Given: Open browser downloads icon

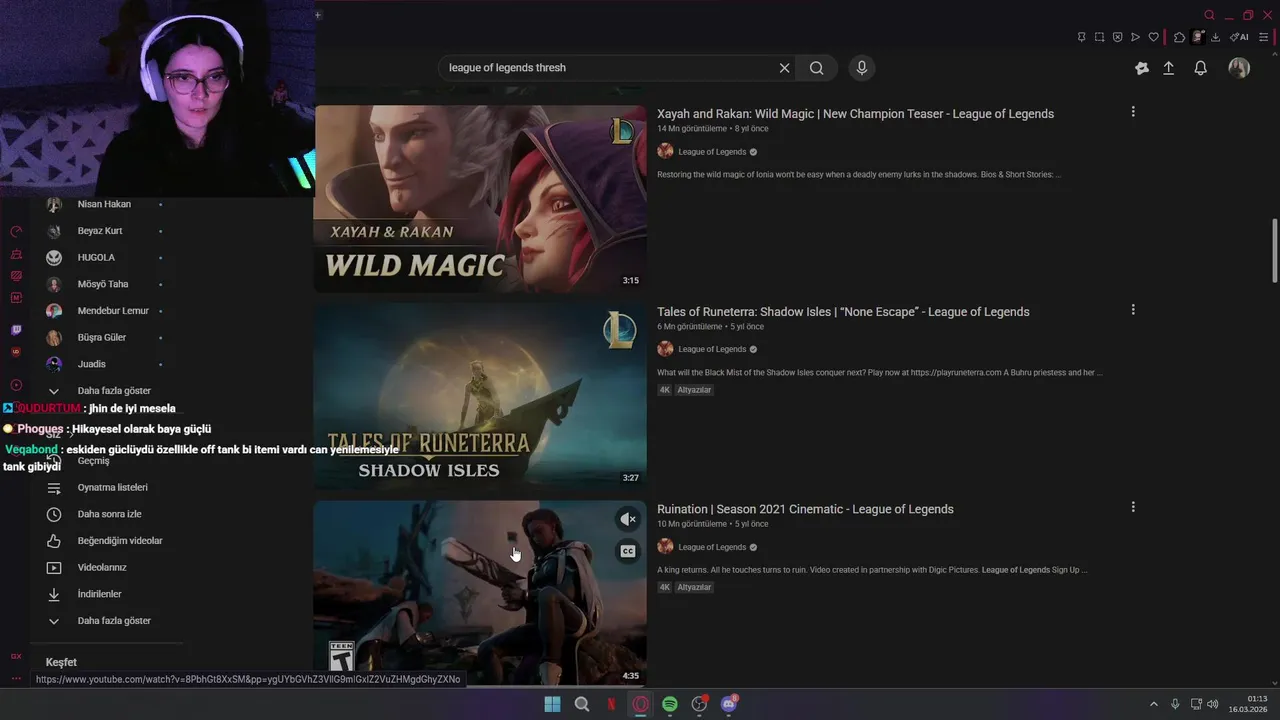Looking at the screenshot, I should 1215,37.
